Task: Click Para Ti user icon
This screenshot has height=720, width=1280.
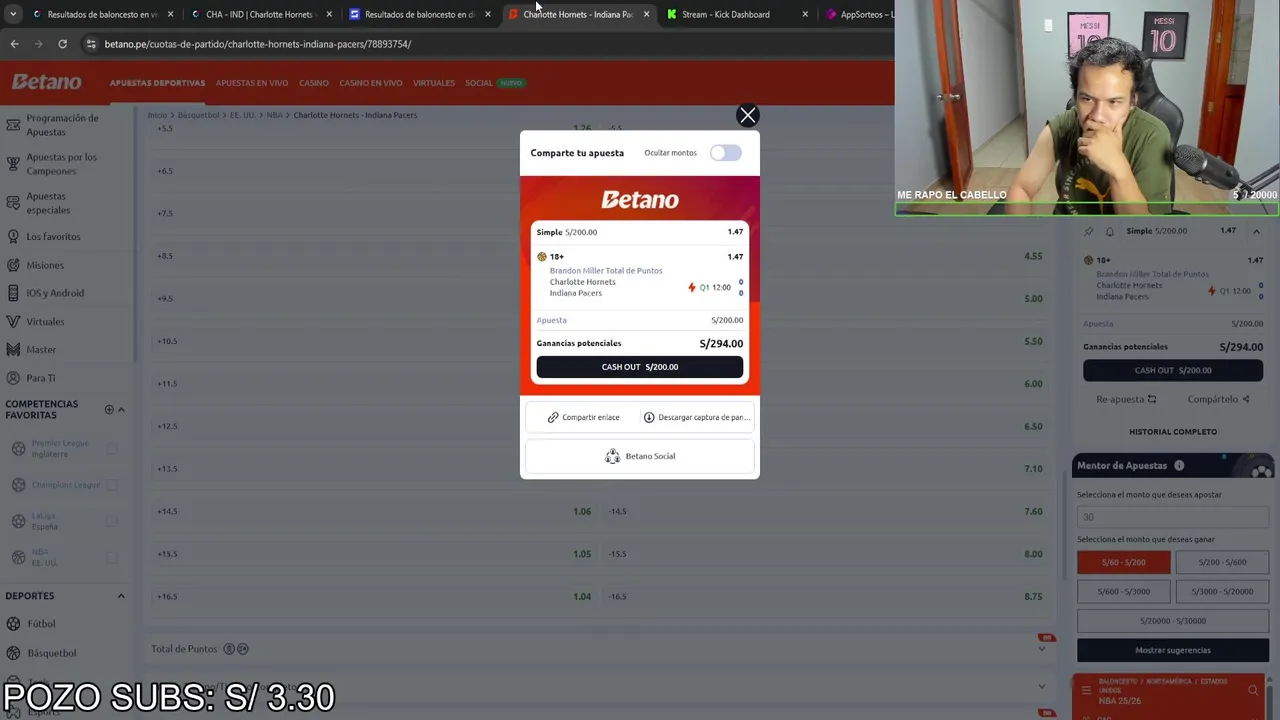Action: [x=13, y=378]
